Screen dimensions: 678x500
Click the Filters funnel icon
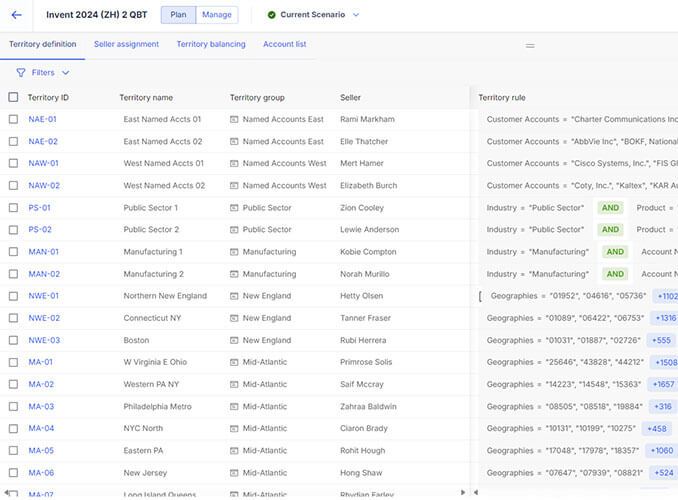(21, 73)
